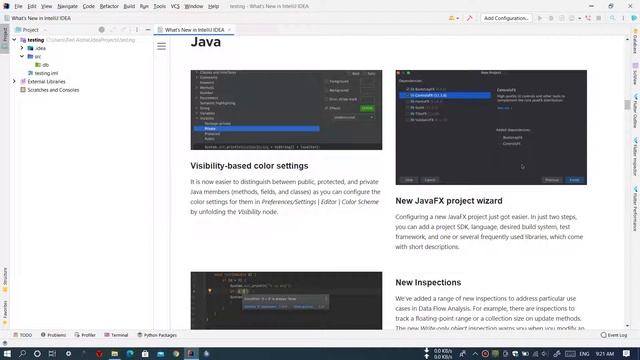Open the Terminal tool window

[116, 335]
